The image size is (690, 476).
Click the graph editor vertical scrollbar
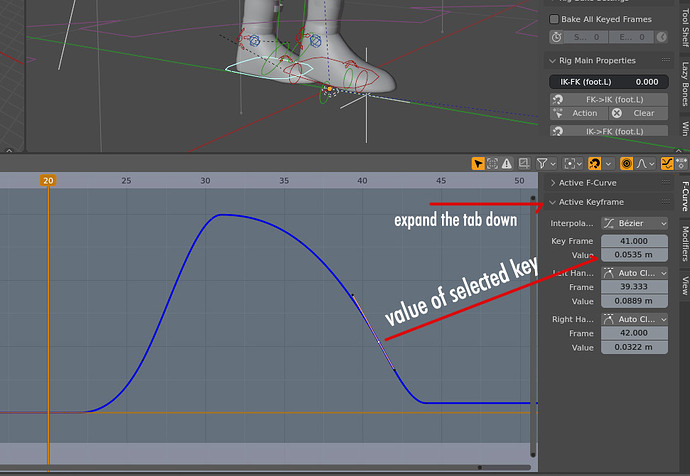533,326
